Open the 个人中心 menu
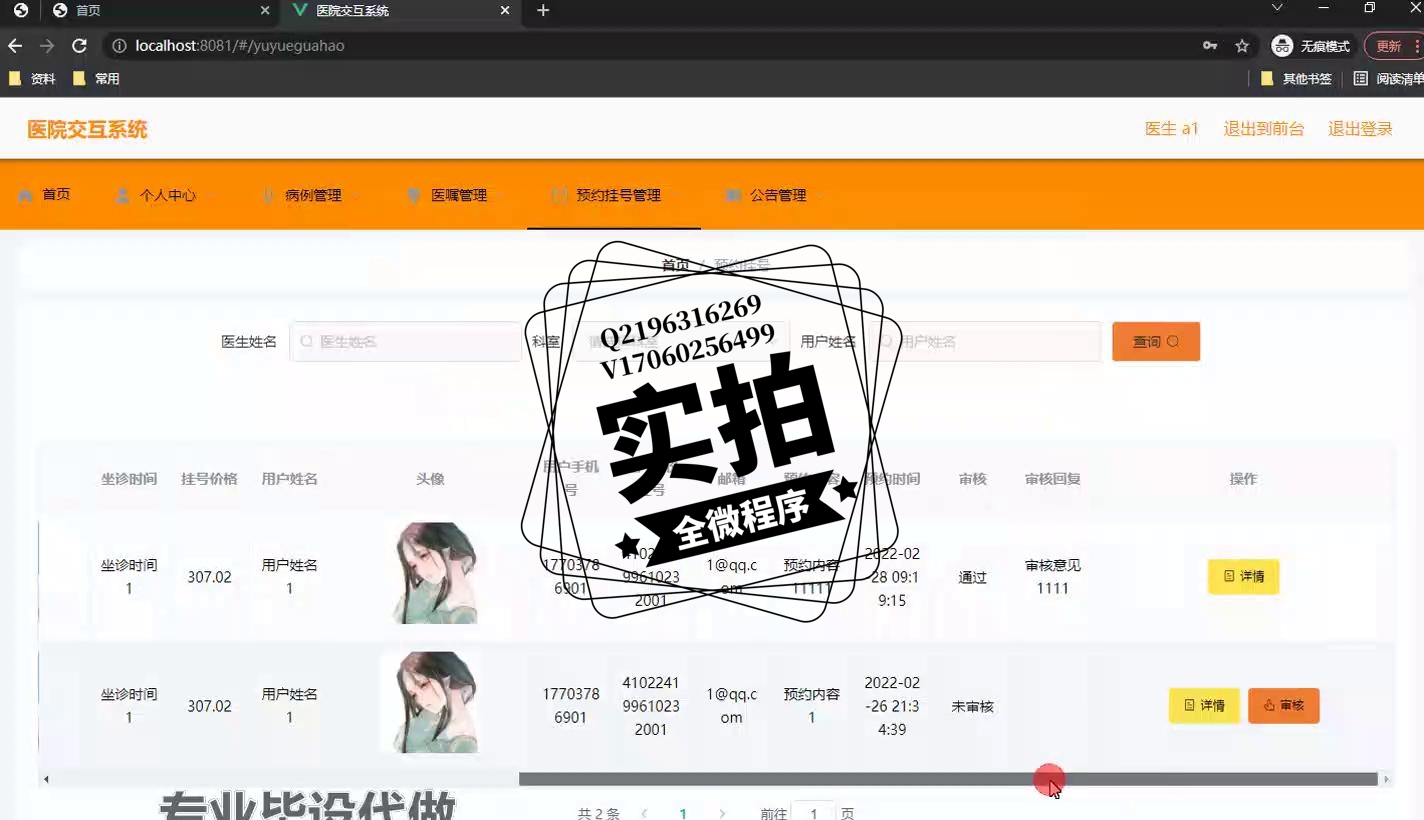Screen dimensions: 1424x820 166,195
